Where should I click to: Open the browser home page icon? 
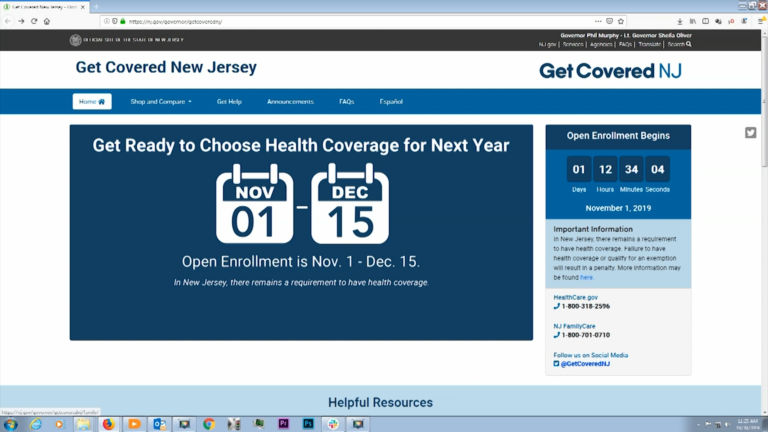coord(47,22)
